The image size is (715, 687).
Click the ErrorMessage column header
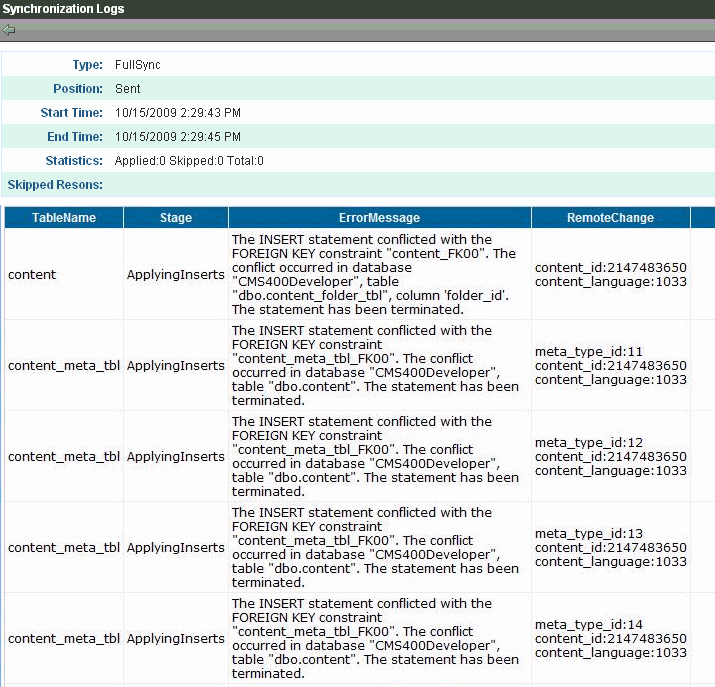379,217
